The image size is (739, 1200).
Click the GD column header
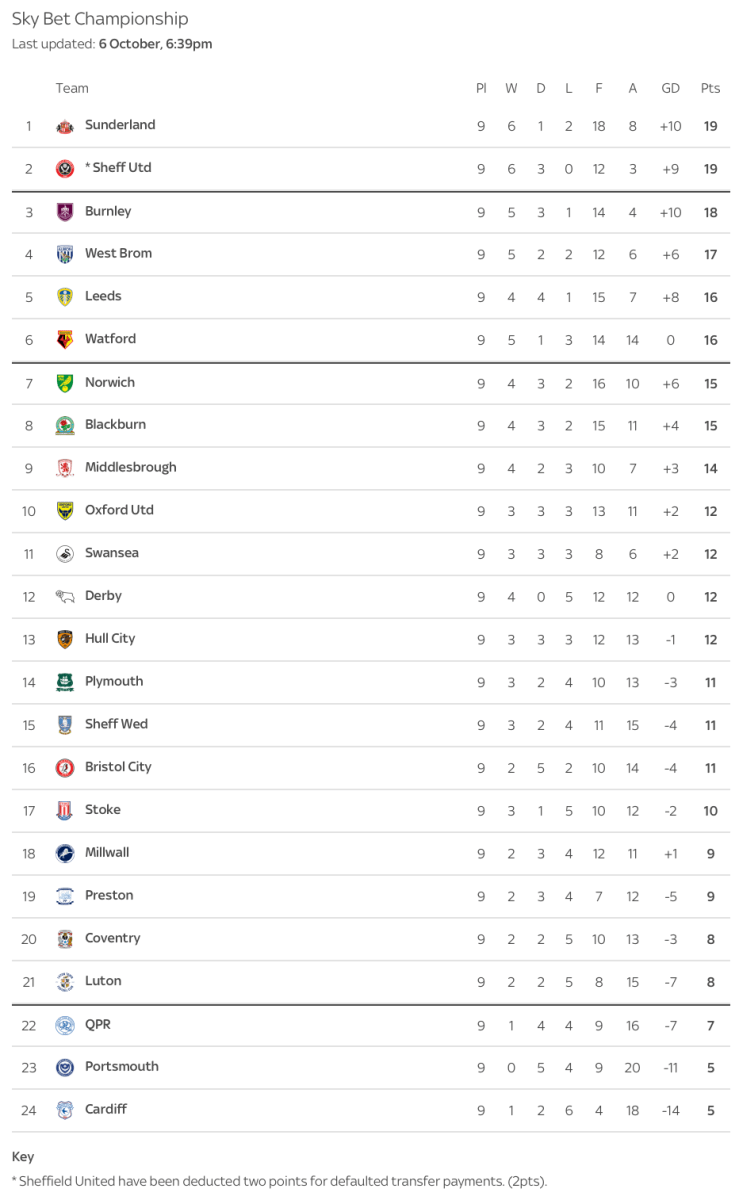tap(670, 88)
